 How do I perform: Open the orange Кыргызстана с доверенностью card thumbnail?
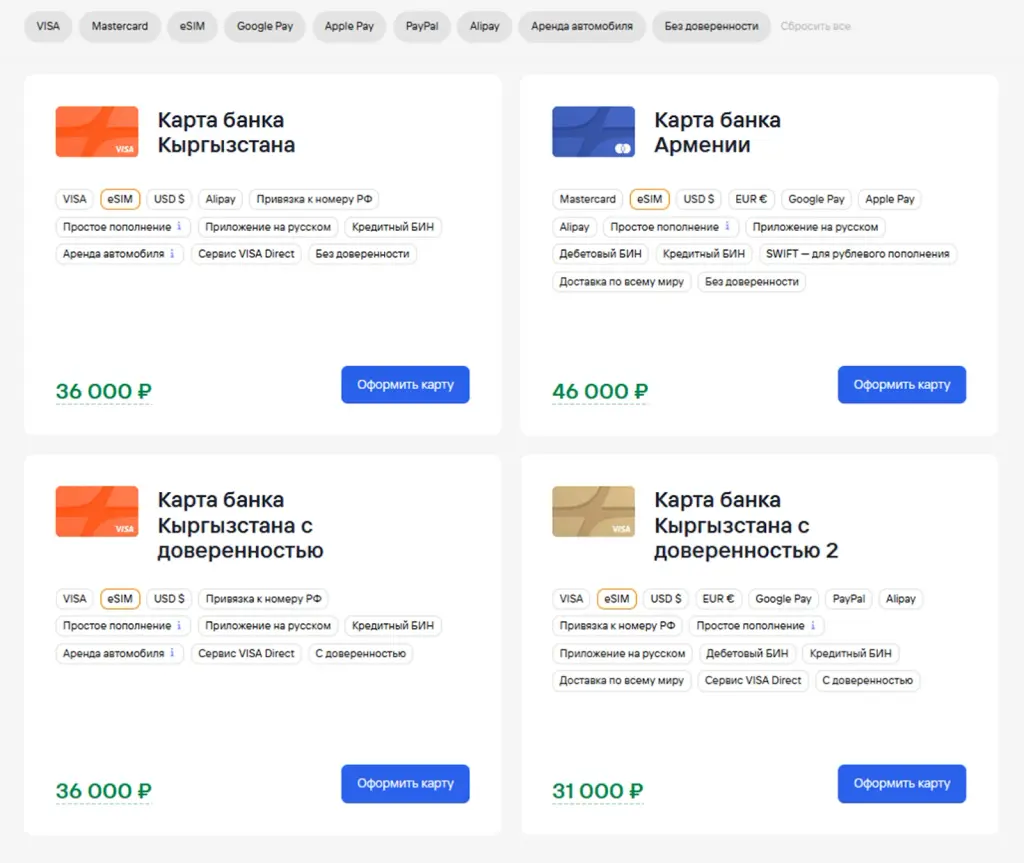[97, 512]
